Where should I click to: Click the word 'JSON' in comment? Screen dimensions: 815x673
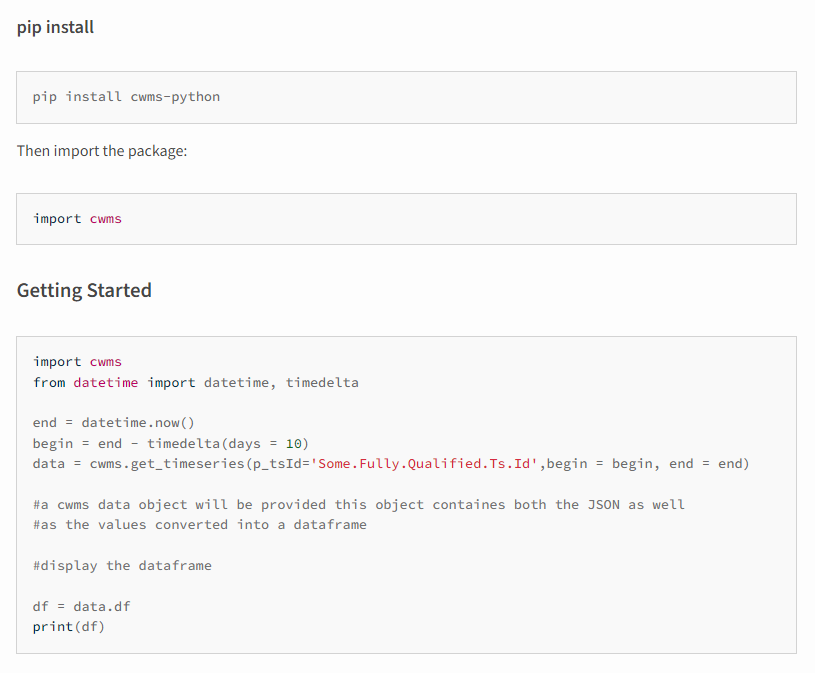pyautogui.click(x=603, y=505)
